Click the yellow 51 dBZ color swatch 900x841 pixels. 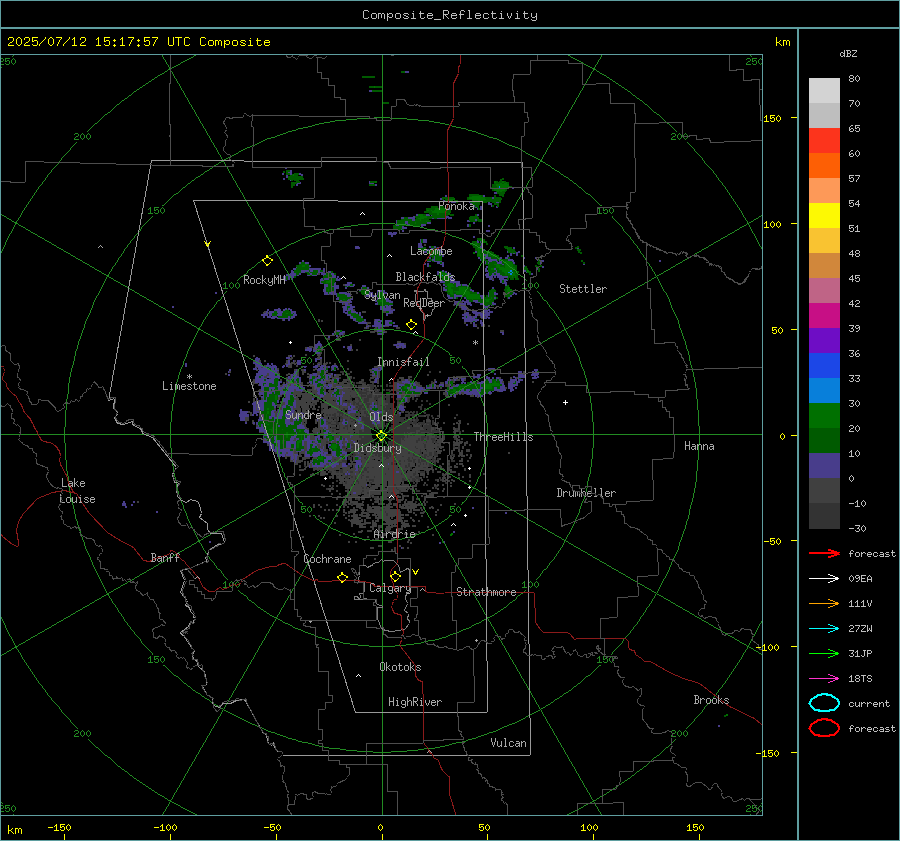tap(824, 215)
